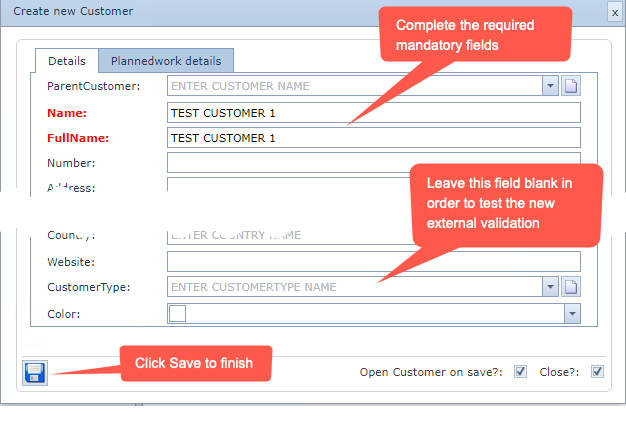The image size is (626, 426).
Task: Click the ParentCustomer name input box
Action: pos(355,86)
